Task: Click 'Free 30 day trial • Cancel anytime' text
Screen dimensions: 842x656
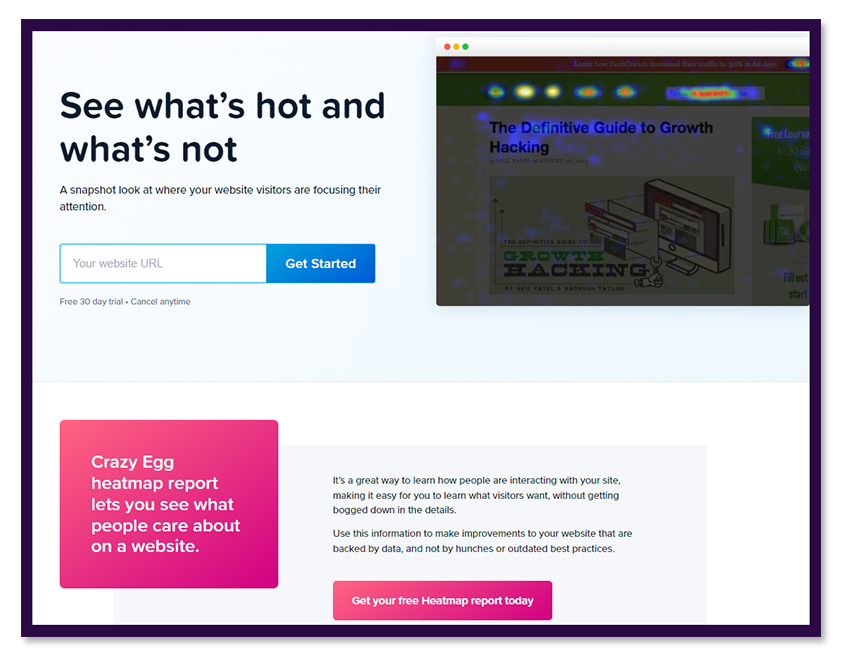Action: 125,302
